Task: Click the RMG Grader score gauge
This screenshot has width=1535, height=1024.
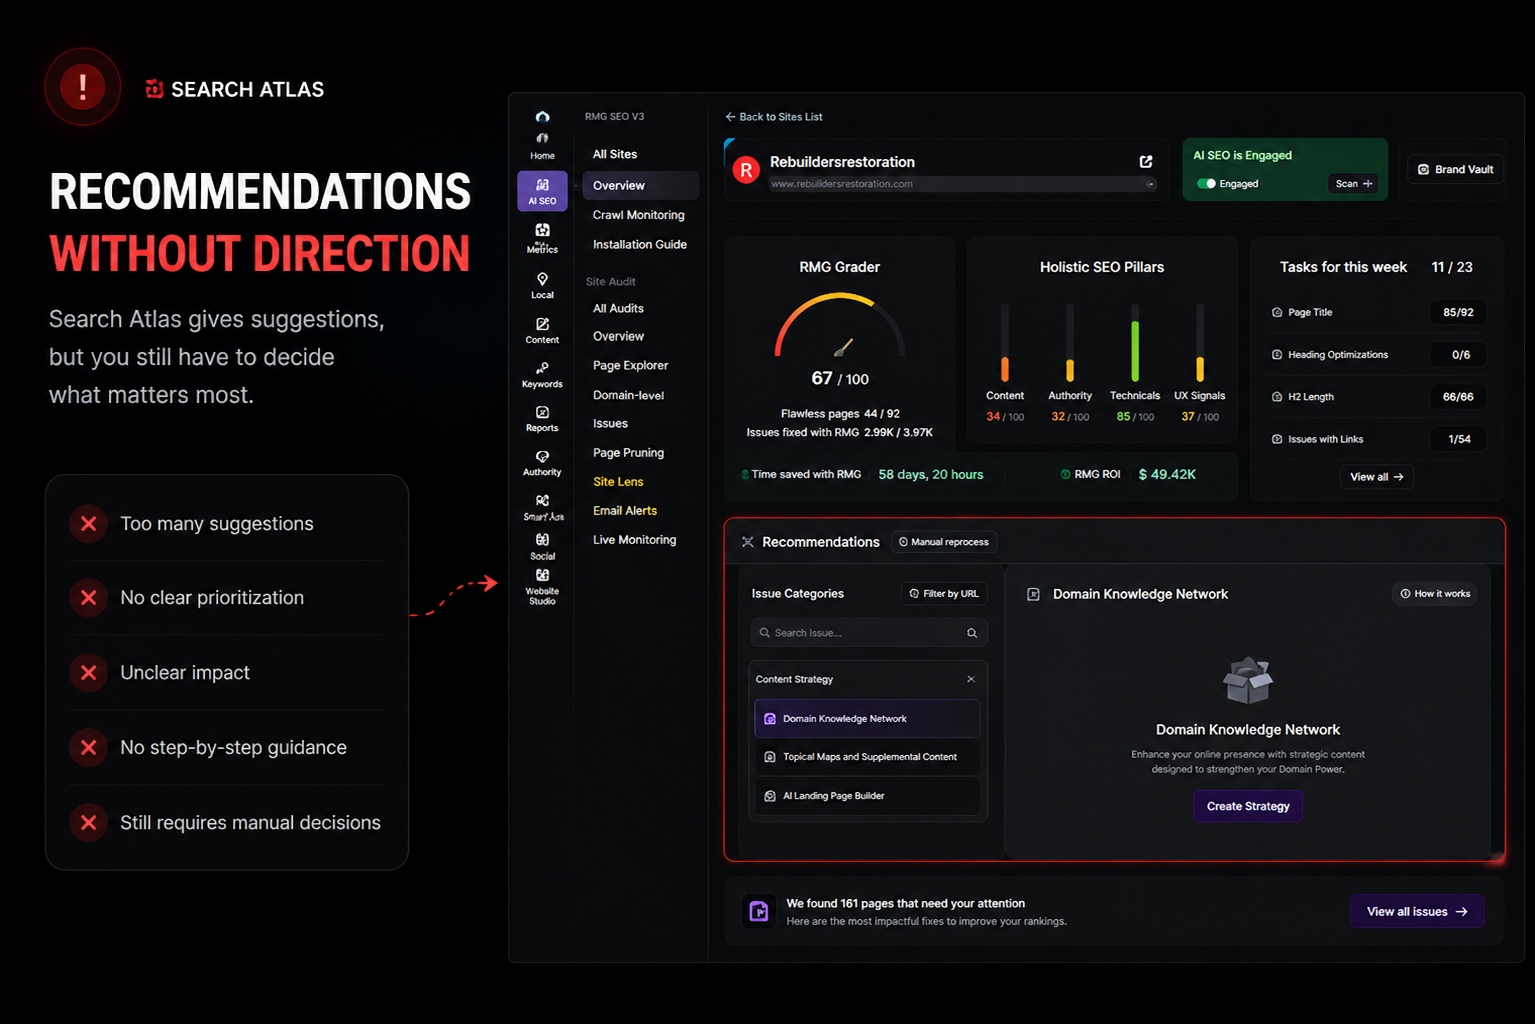Action: tap(840, 325)
